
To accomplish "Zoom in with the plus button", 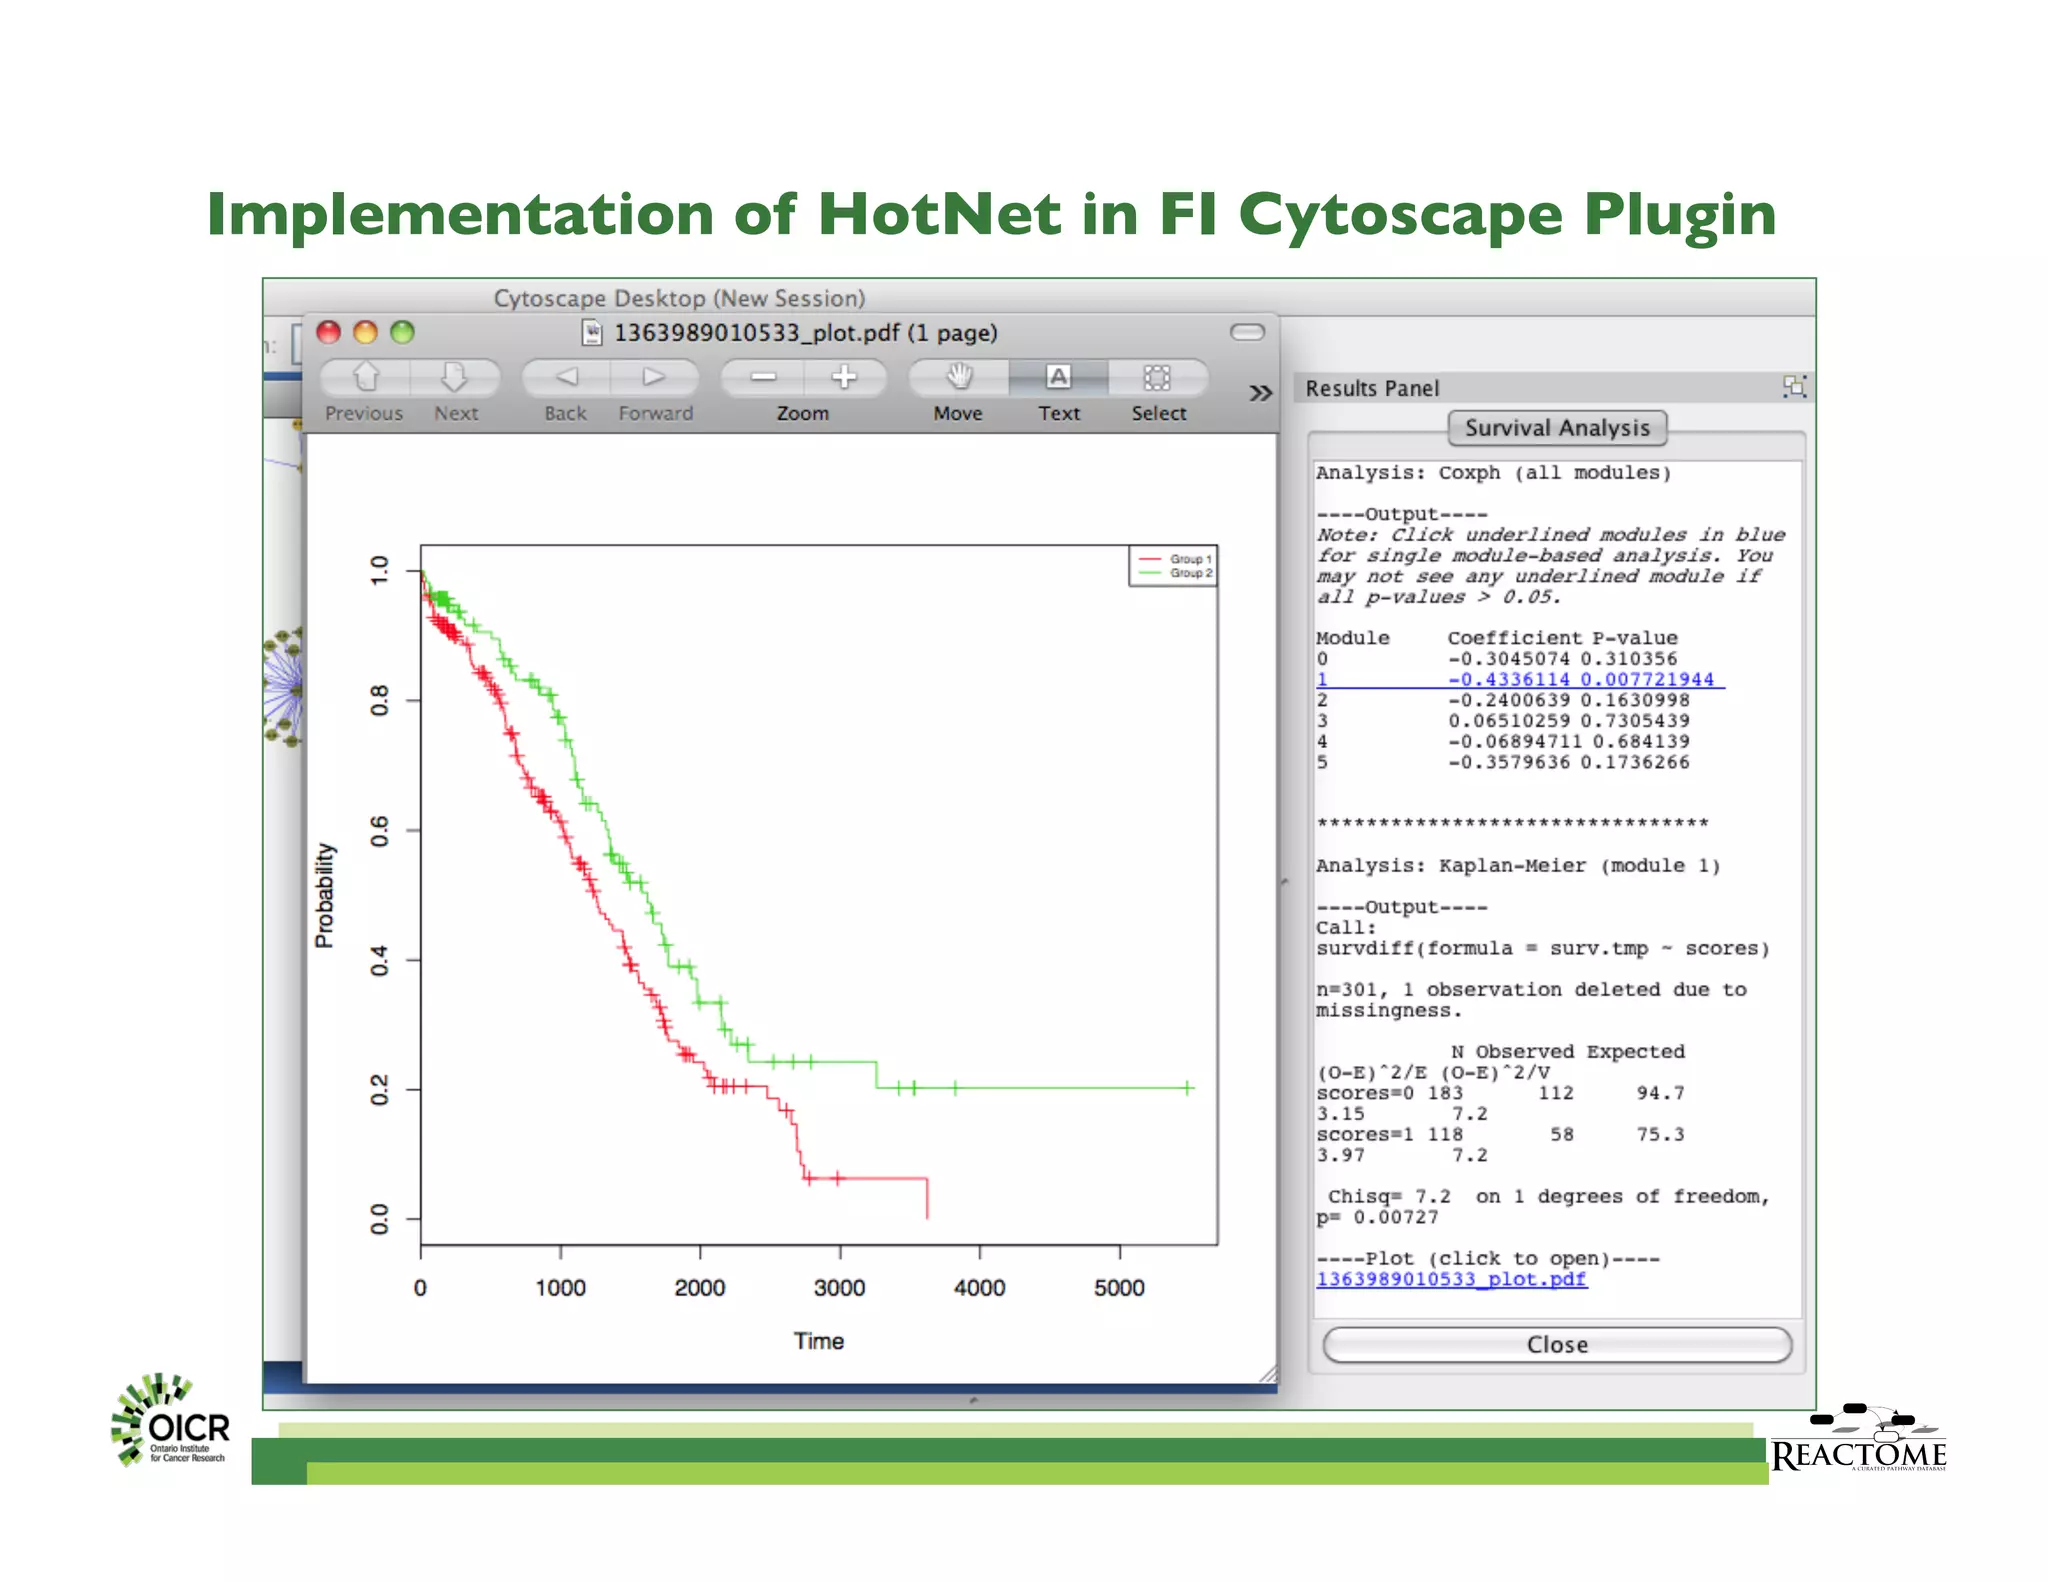I will [x=845, y=377].
